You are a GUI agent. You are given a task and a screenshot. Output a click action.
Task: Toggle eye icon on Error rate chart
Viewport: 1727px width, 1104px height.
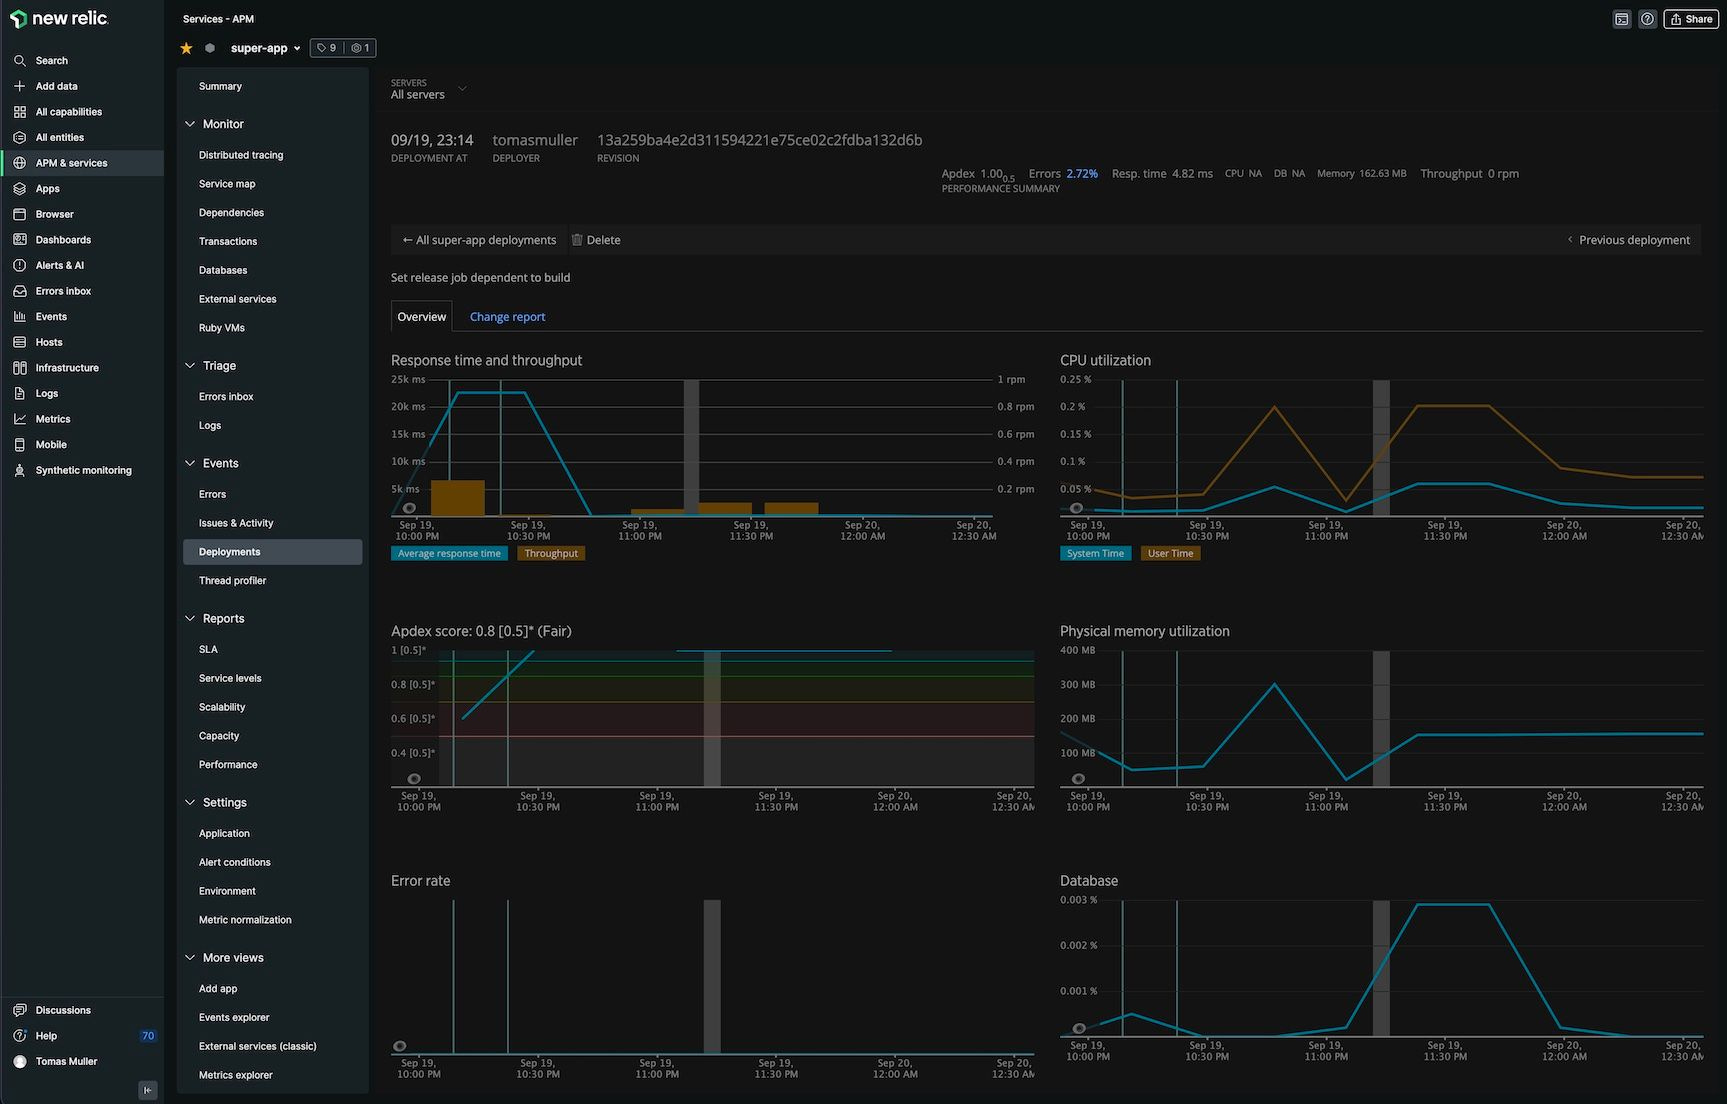click(x=399, y=1046)
